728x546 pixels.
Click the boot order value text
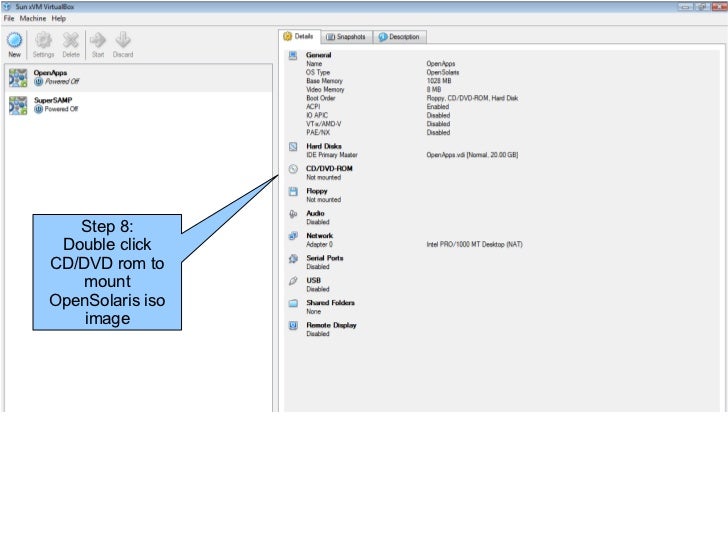point(472,98)
